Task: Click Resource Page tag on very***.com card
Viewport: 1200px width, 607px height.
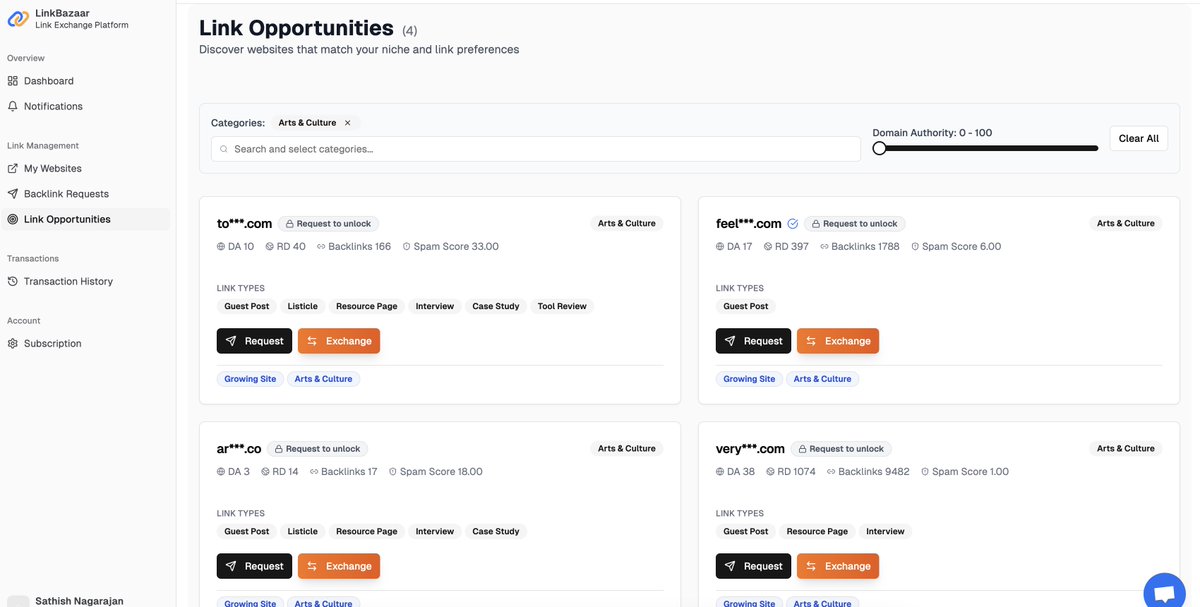Action: 817,532
